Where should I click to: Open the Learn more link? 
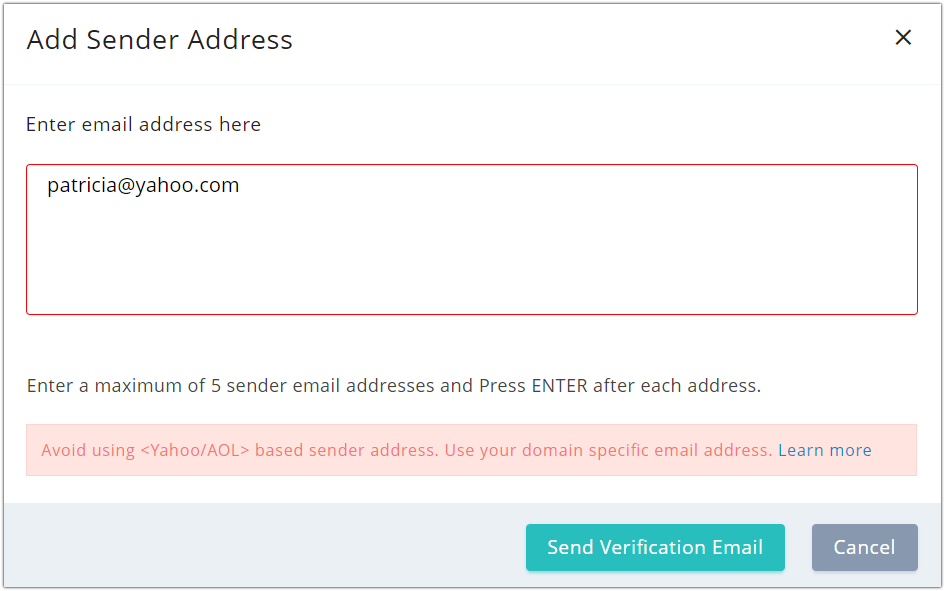[824, 450]
